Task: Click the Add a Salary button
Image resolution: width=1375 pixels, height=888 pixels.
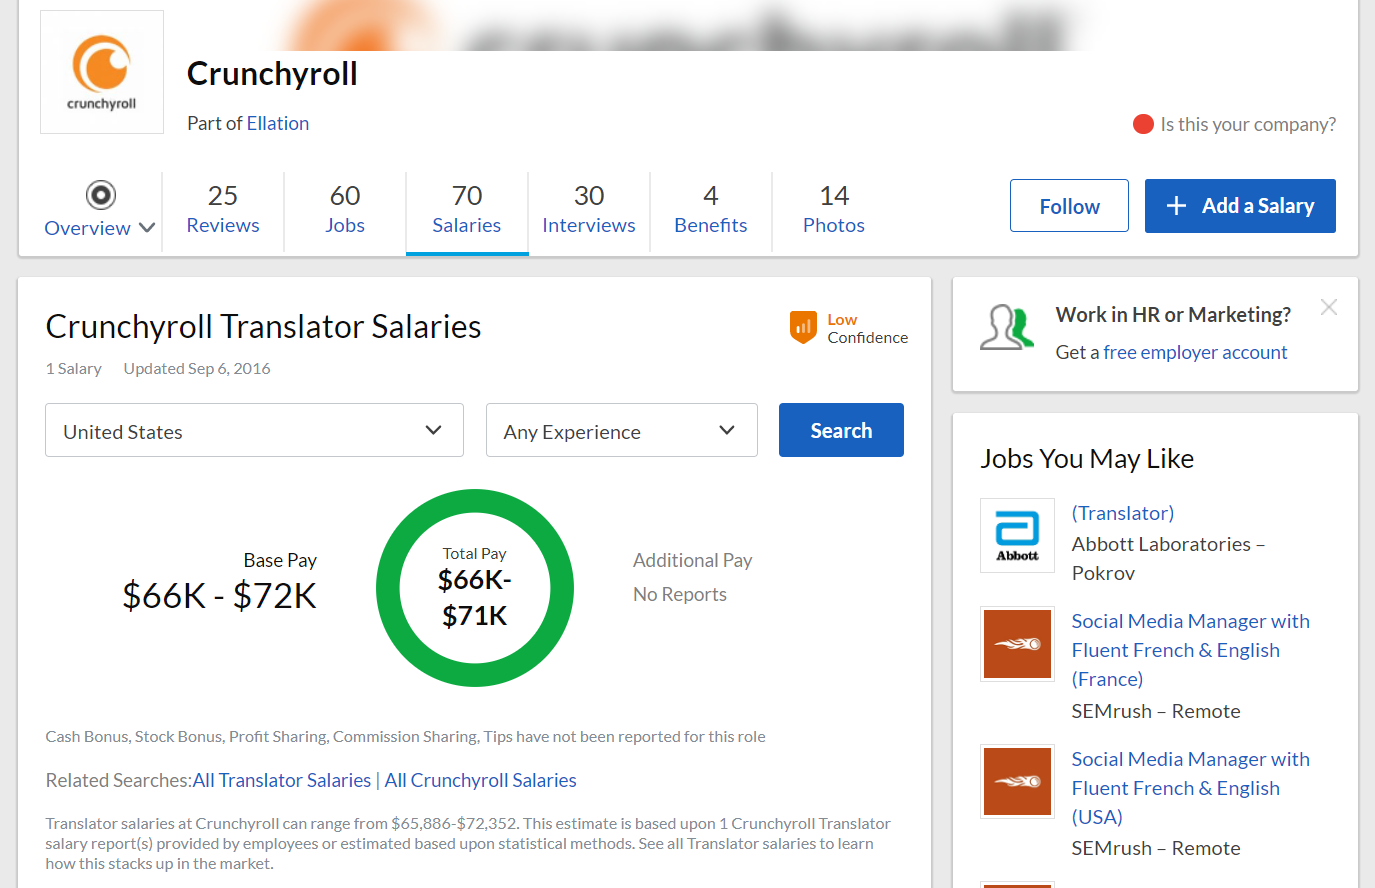Action: [1240, 206]
